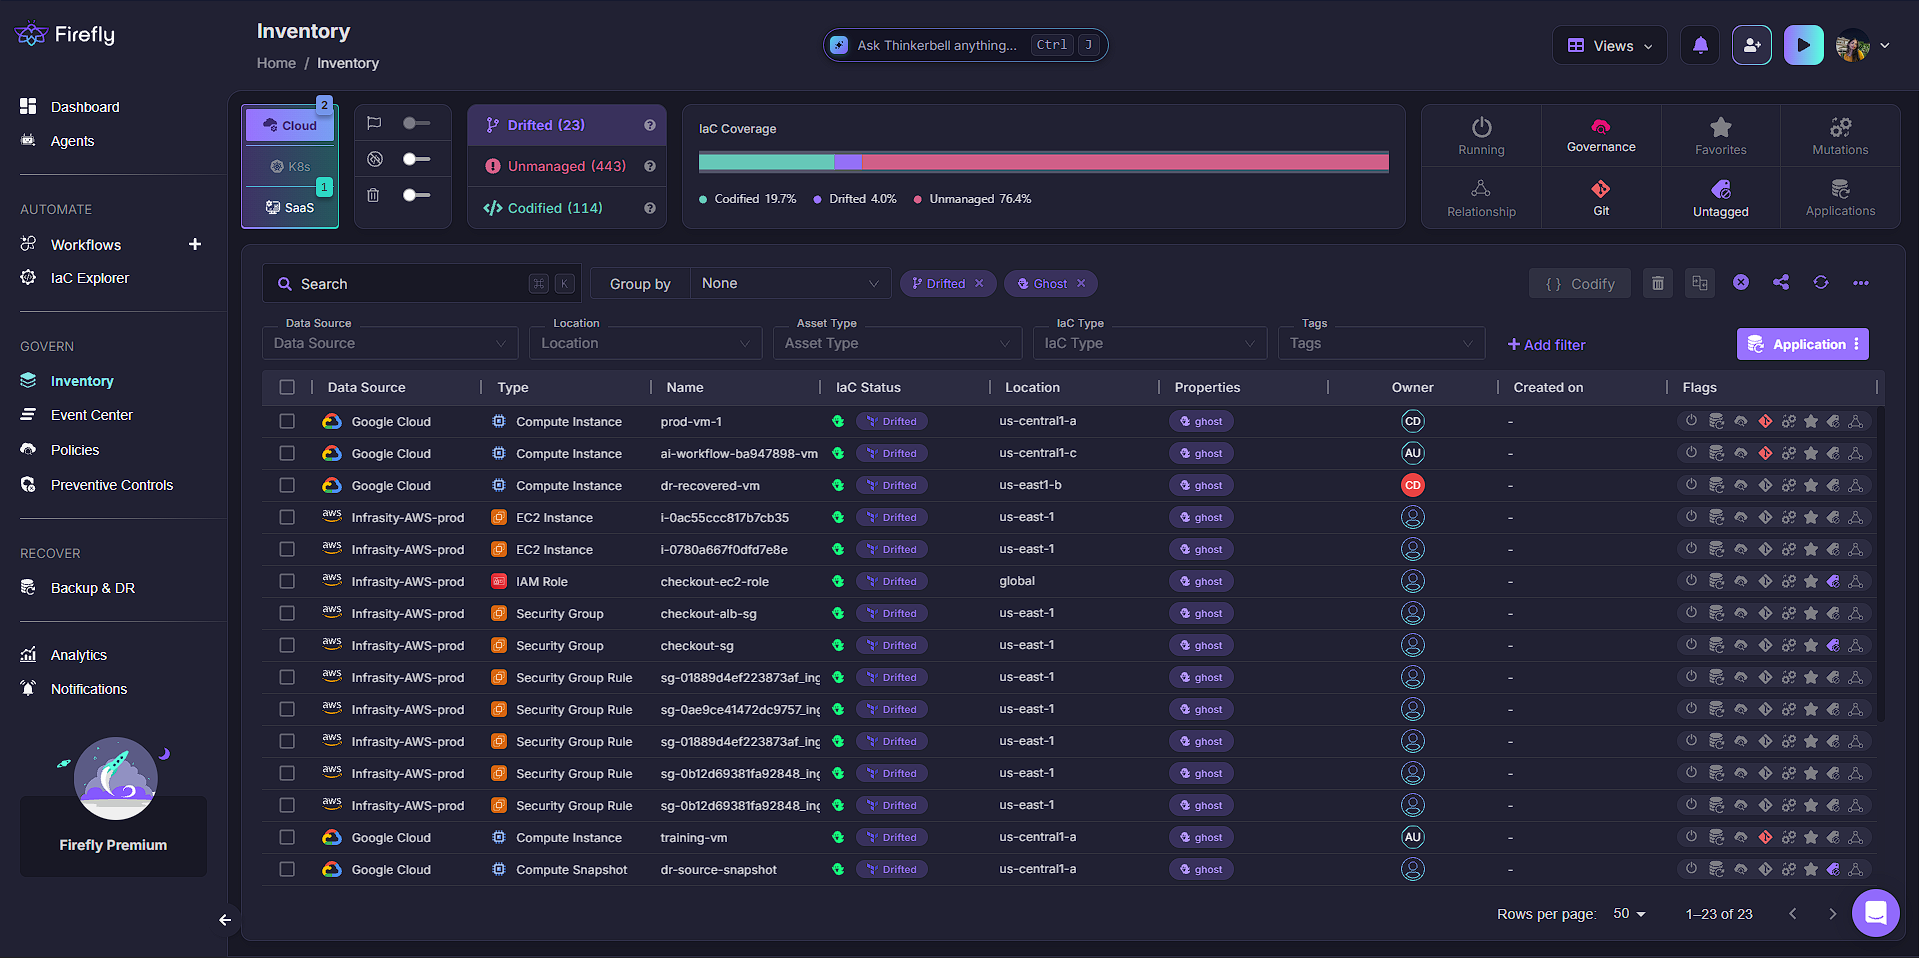The width and height of the screenshot is (1919, 958).
Task: Select the Applications filter icon
Action: pyautogui.click(x=1840, y=198)
